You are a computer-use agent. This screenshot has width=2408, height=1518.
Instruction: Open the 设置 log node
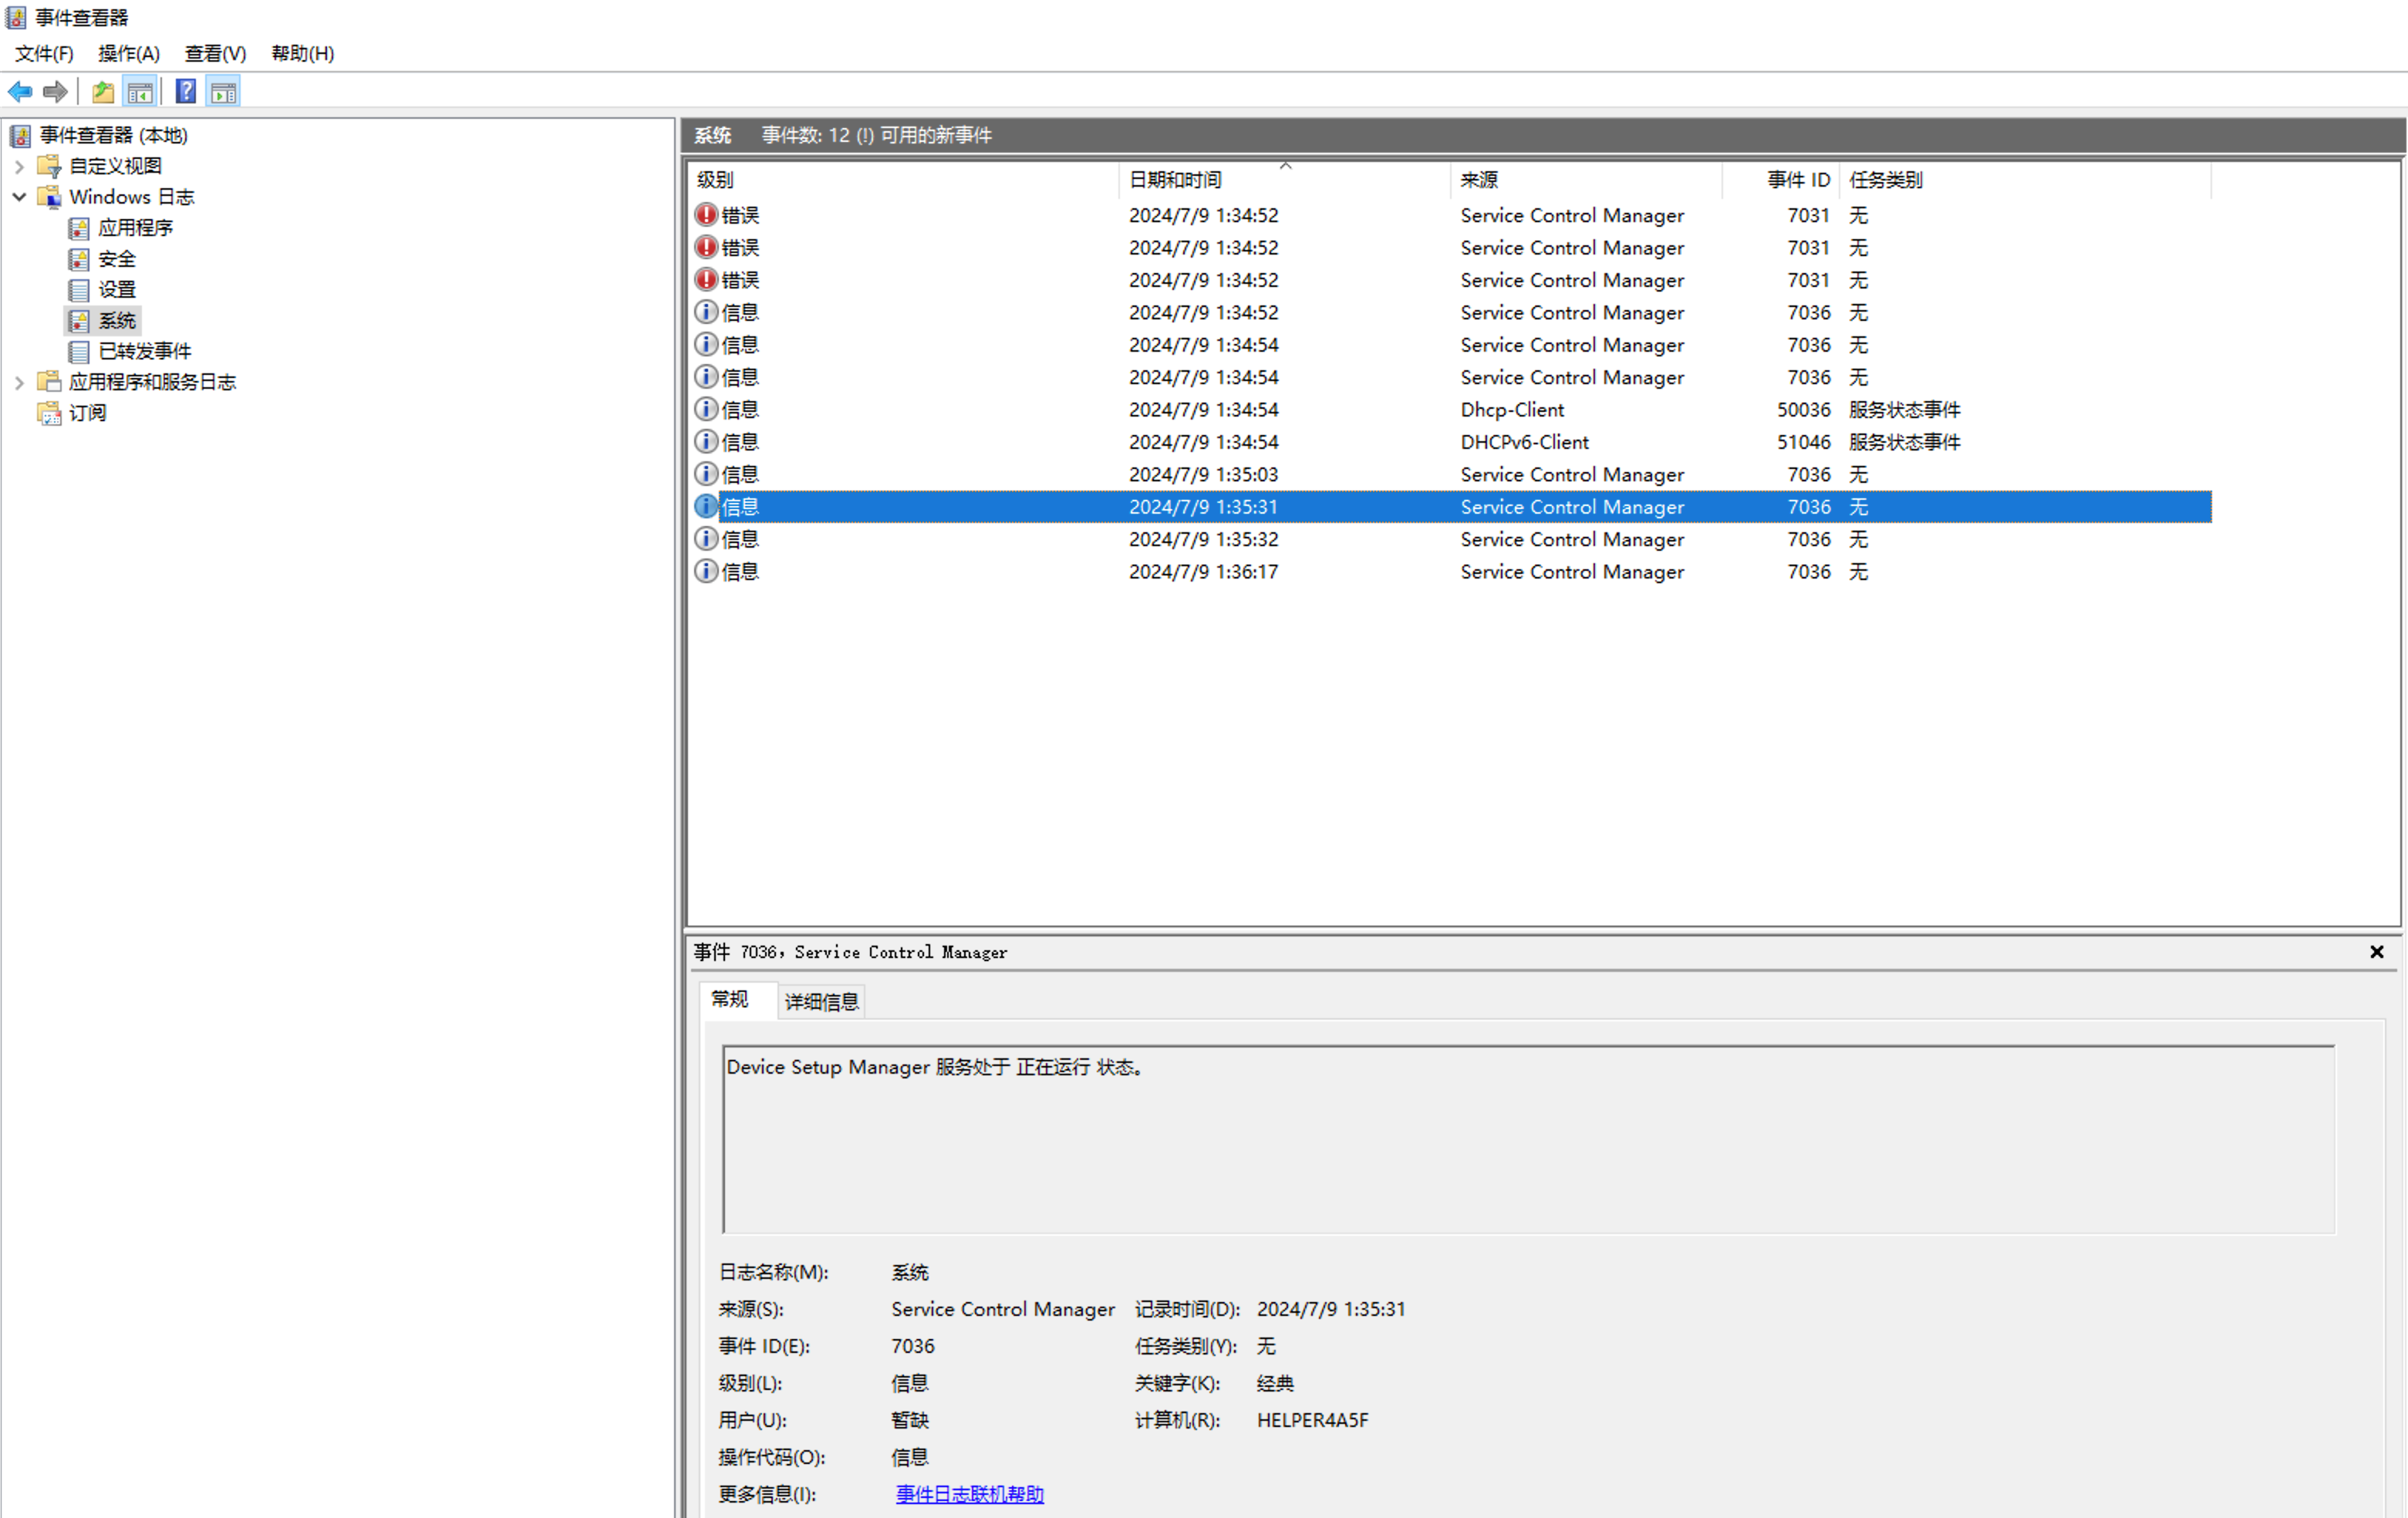[116, 290]
